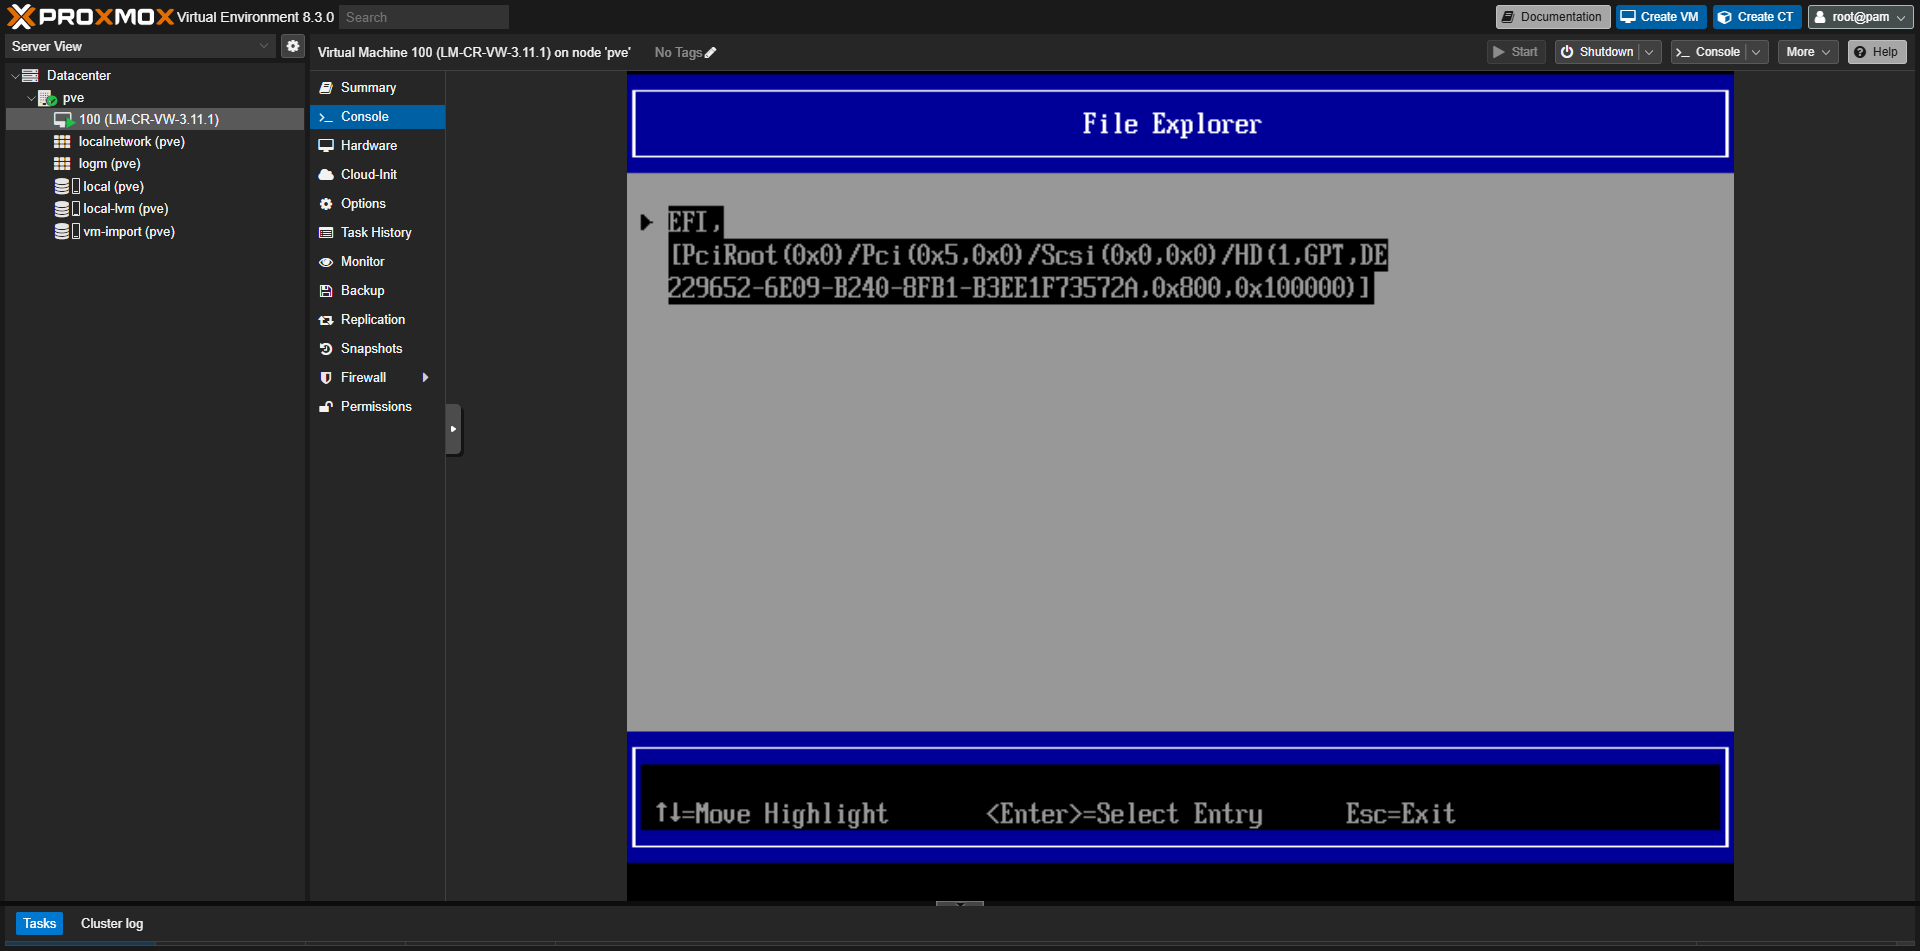The width and height of the screenshot is (1920, 951).
Task: Click the Replication arrows icon
Action: (326, 319)
